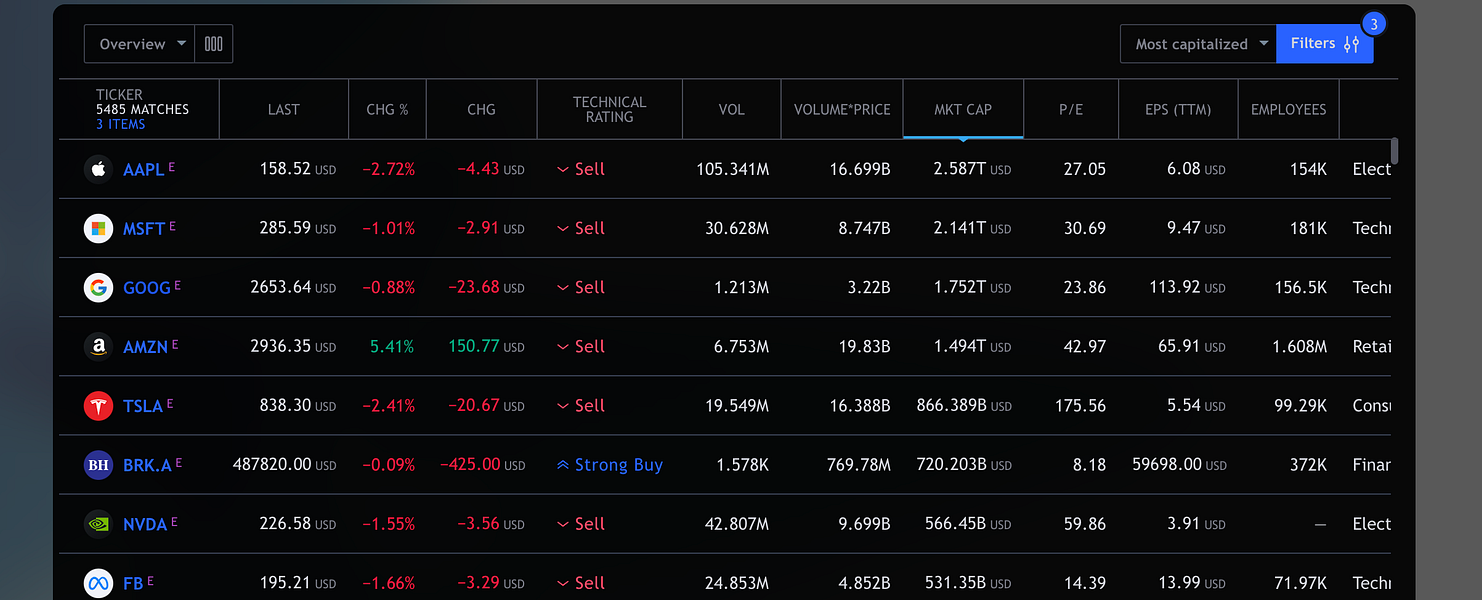The image size is (1482, 600).
Task: Open the BRK.A ticker link
Action: point(148,465)
